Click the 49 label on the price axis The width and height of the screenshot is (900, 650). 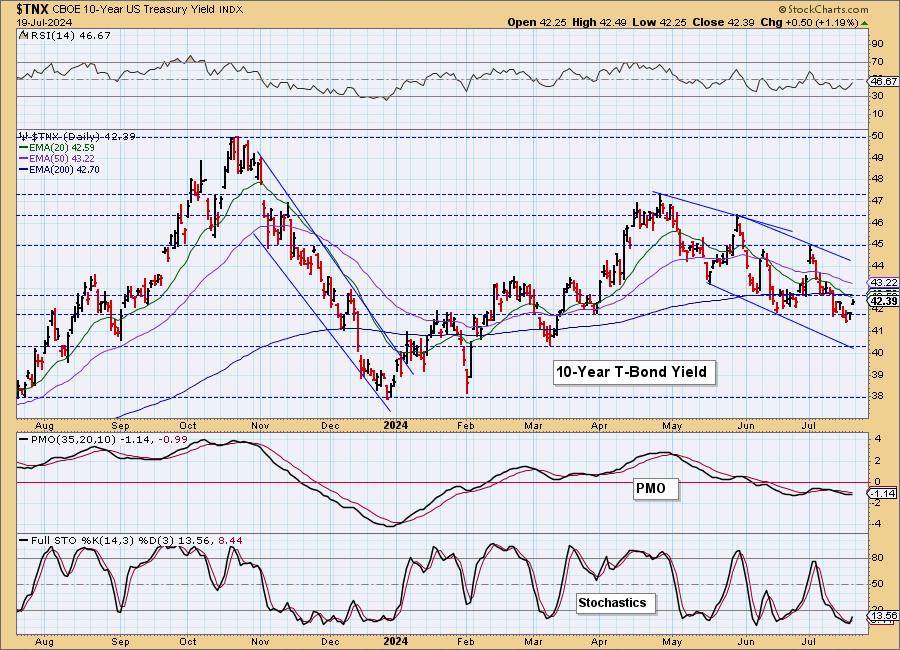877,157
